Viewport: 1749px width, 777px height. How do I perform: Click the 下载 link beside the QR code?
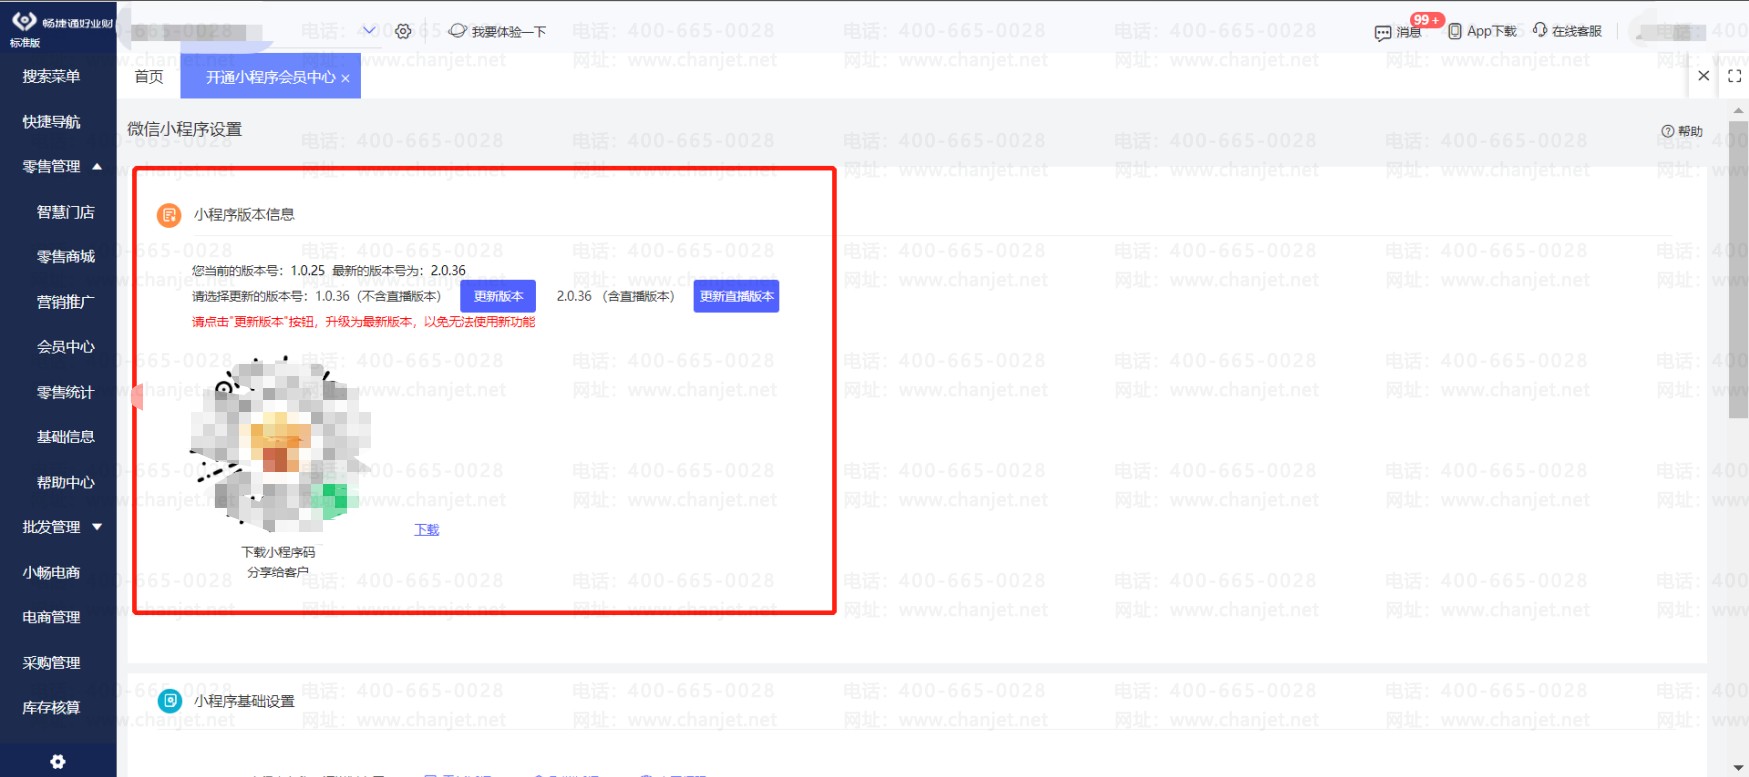point(427,530)
